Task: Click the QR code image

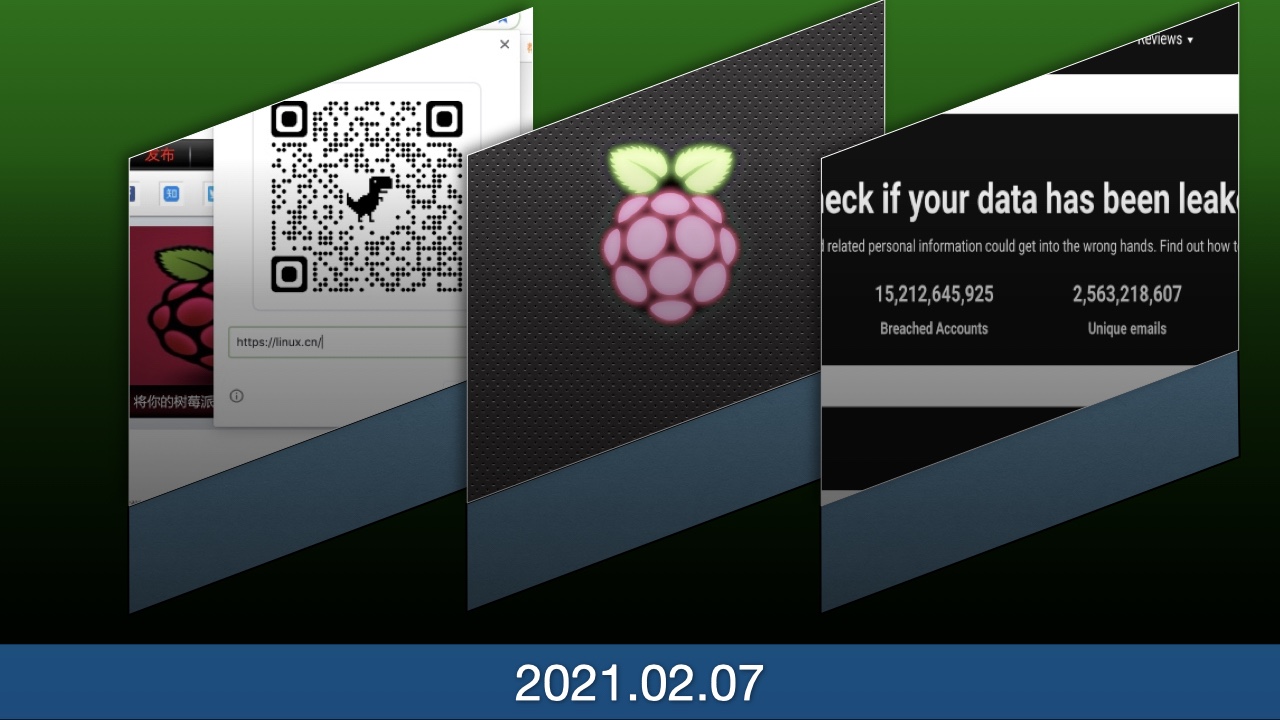Action: [x=366, y=196]
